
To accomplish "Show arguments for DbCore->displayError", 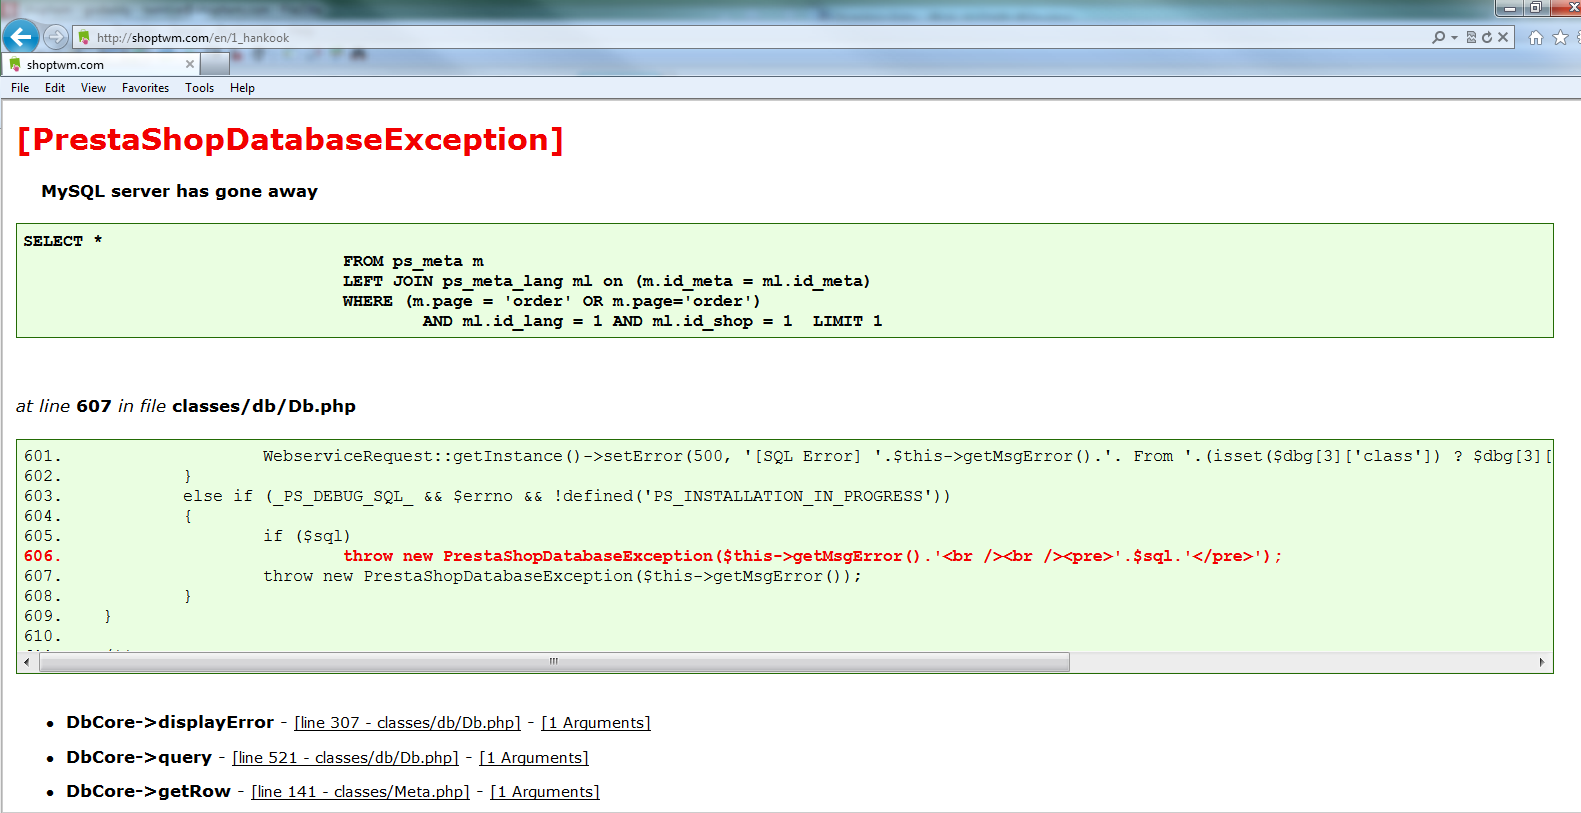I will click(x=596, y=723).
